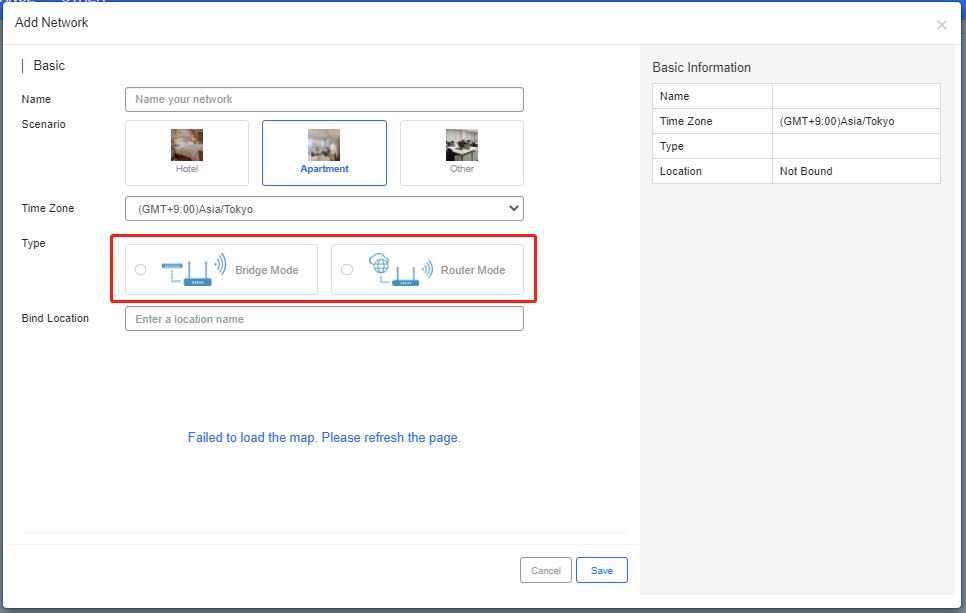
Task: Click the Bridge Mode label text
Action: pos(267,270)
